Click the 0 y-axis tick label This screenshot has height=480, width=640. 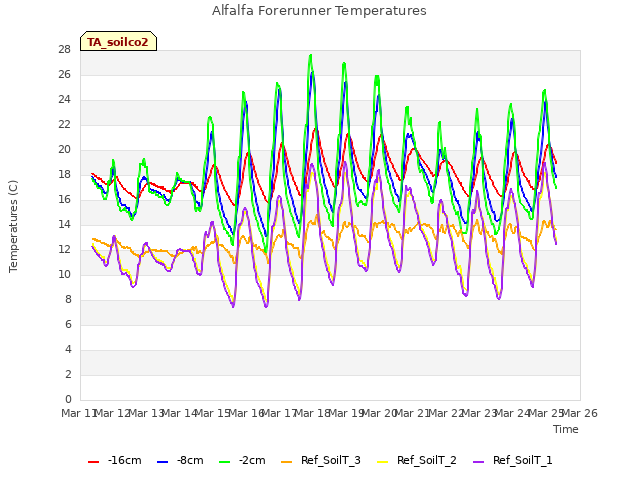pyautogui.click(x=68, y=399)
